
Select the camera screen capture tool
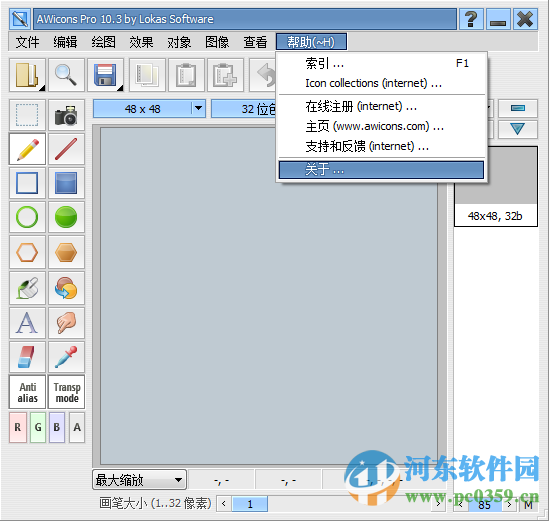(66, 115)
